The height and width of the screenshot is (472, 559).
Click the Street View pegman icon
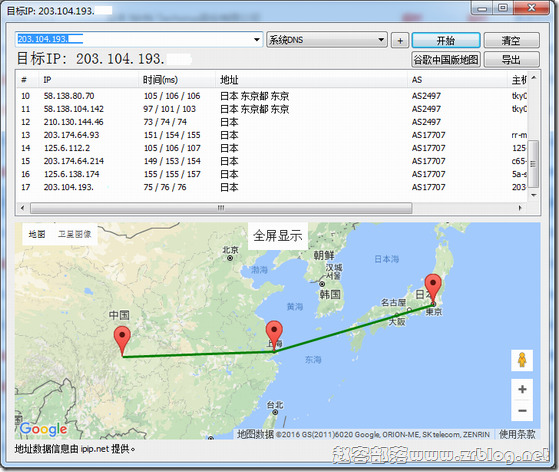click(x=522, y=360)
